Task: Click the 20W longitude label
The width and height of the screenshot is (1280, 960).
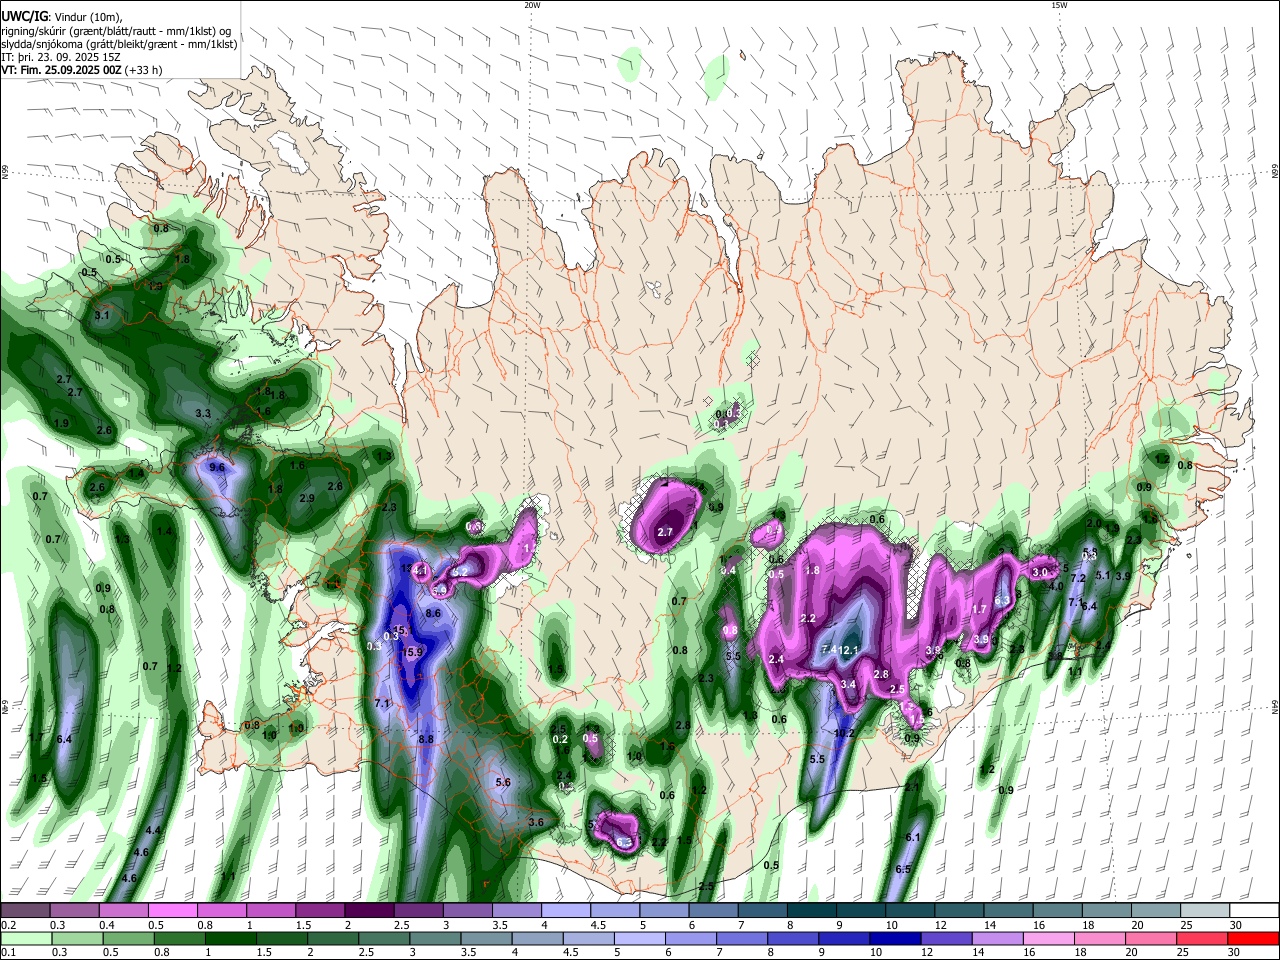Action: [x=532, y=5]
